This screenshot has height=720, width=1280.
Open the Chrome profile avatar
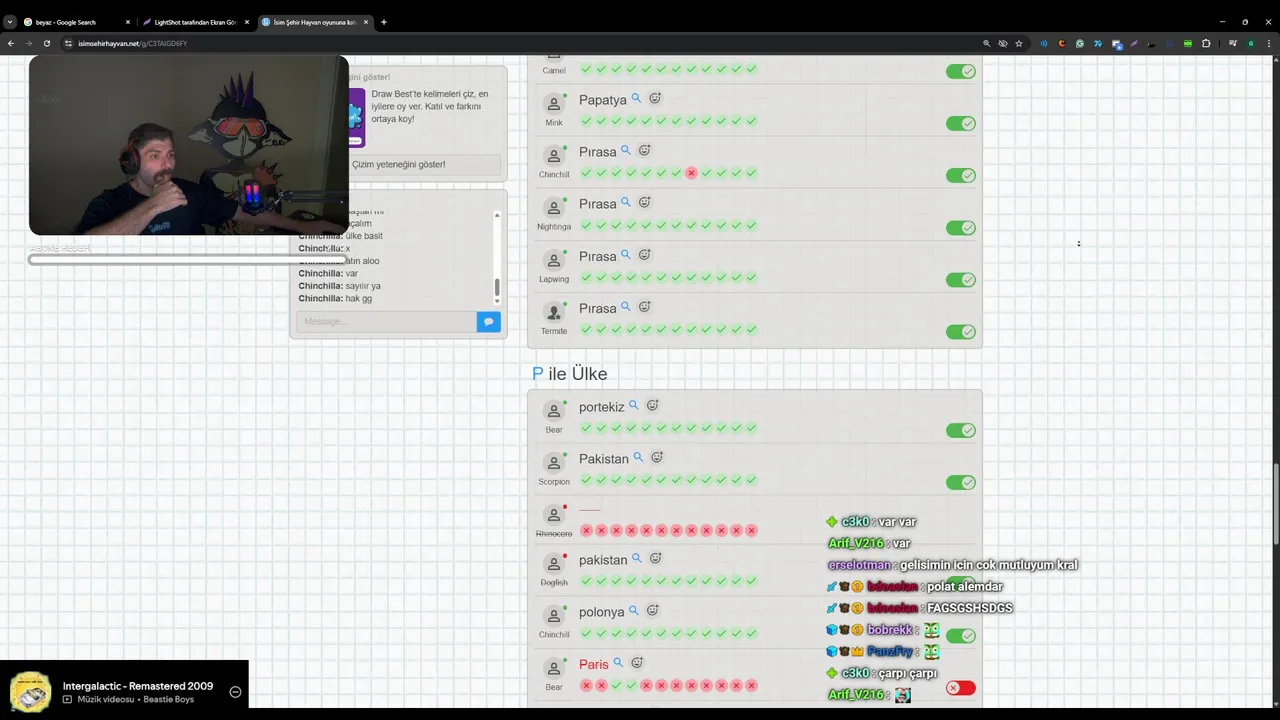[x=1250, y=43]
